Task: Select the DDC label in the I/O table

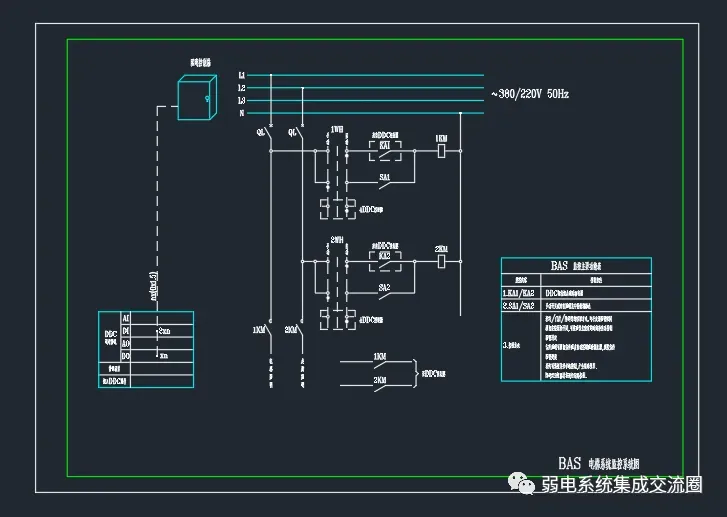Action: pos(111,334)
